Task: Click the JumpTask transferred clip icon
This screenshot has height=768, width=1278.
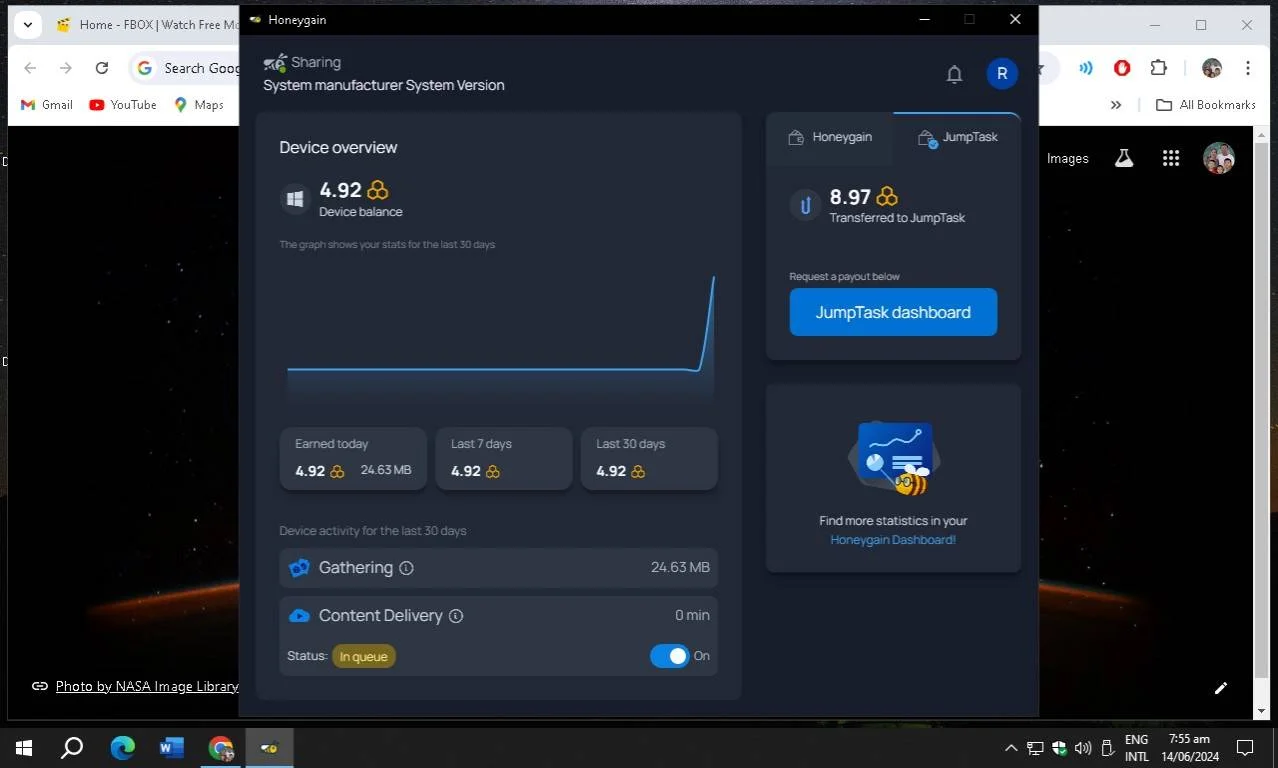Action: pos(805,205)
